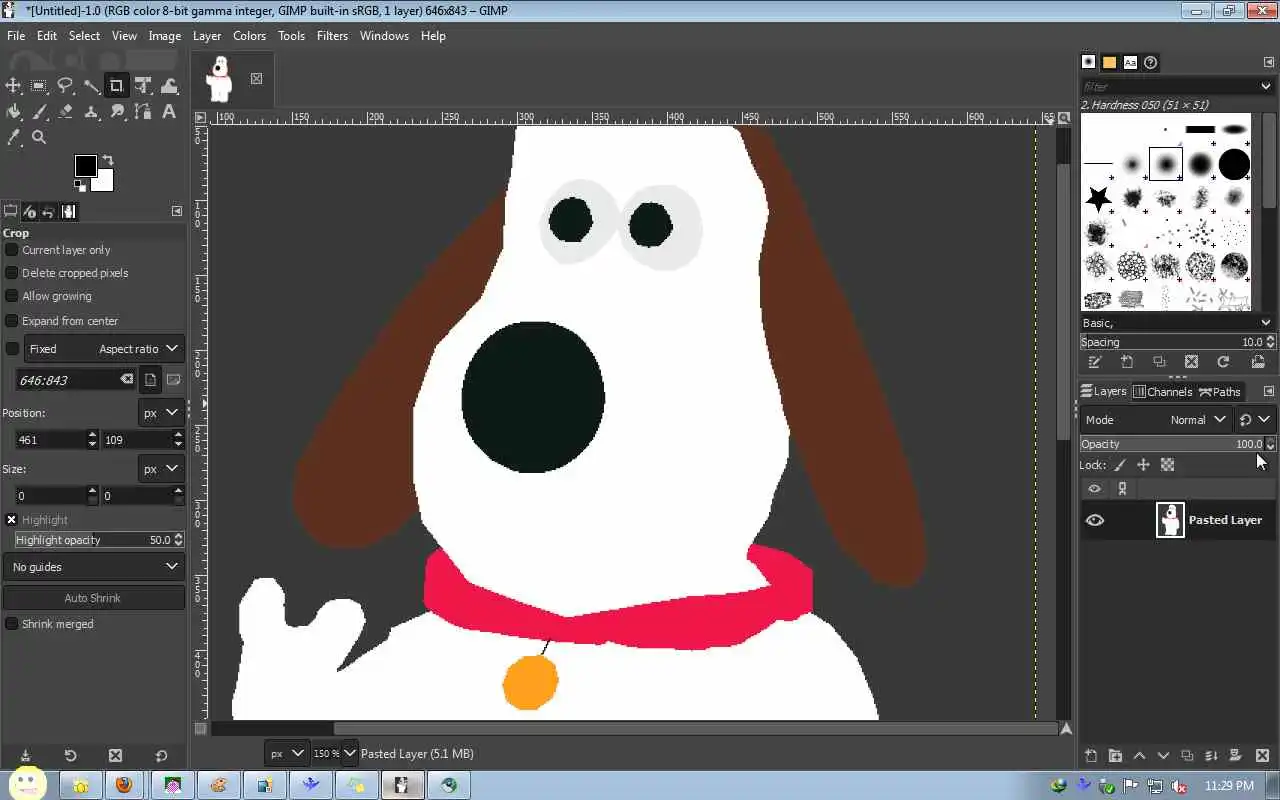Image resolution: width=1280 pixels, height=800 pixels.
Task: Select the Paintbrush tool
Action: [x=39, y=112]
